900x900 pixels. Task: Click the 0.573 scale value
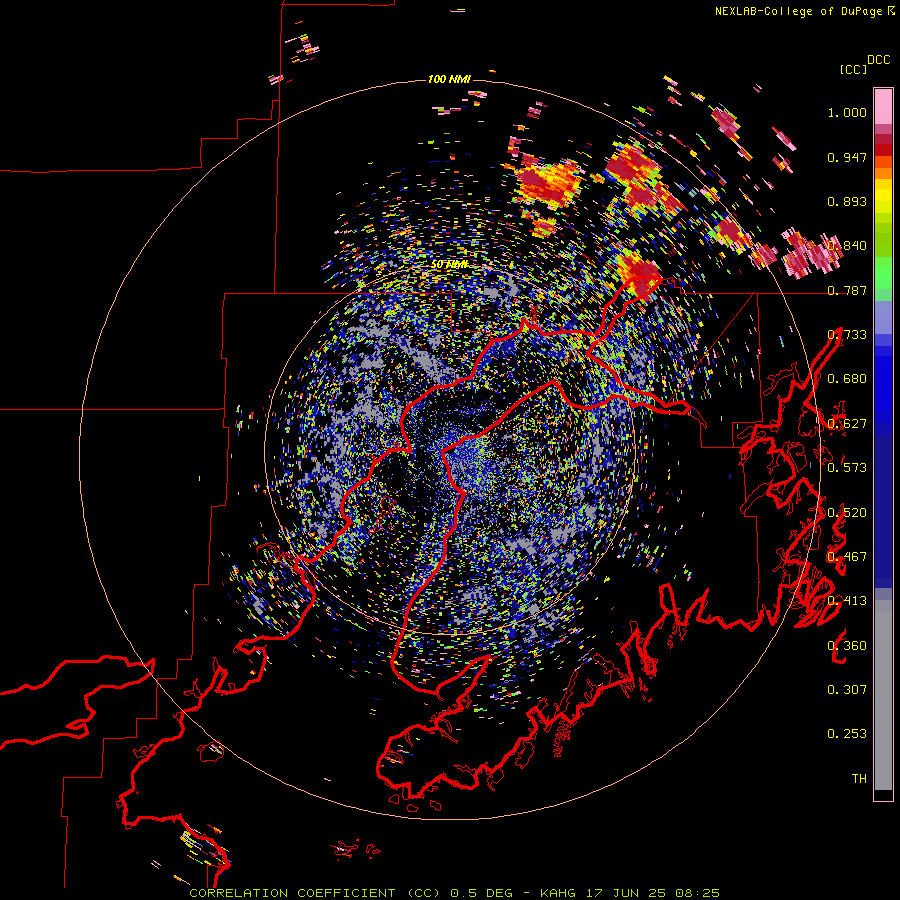coord(847,468)
